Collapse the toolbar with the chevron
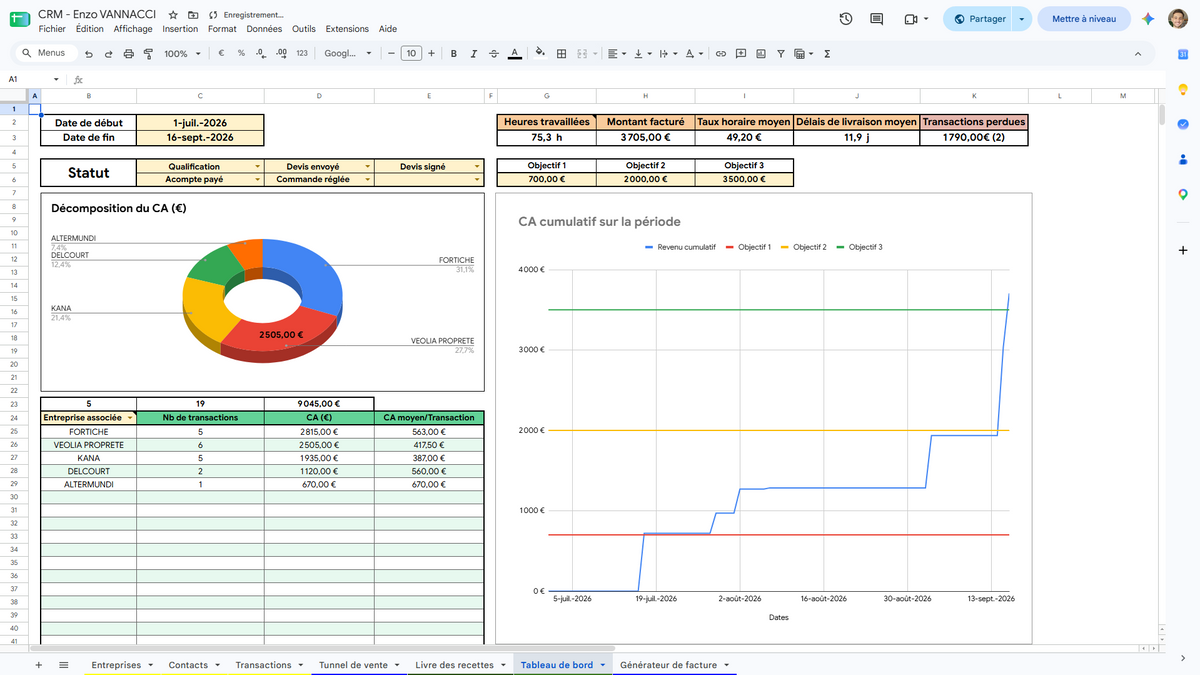1200x675 pixels. click(1139, 54)
